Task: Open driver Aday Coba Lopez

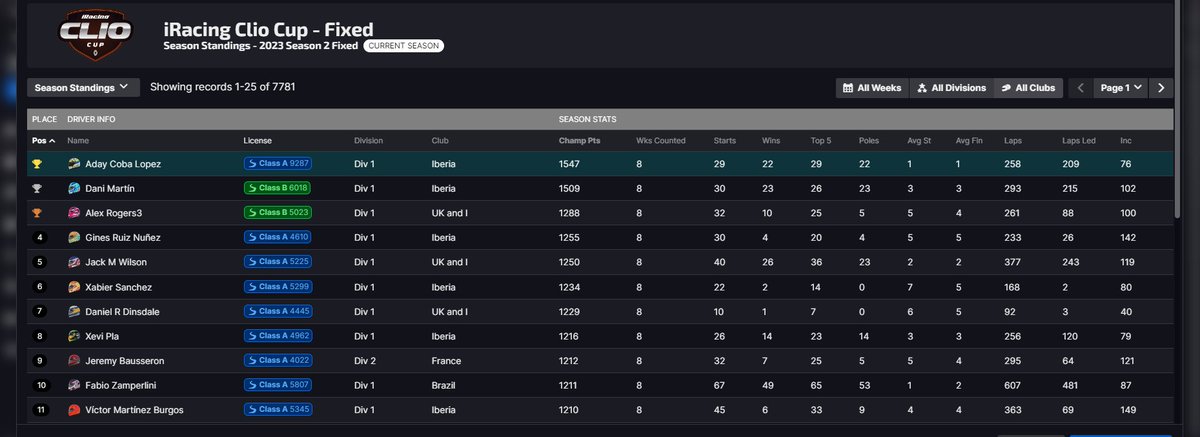Action: [124, 163]
